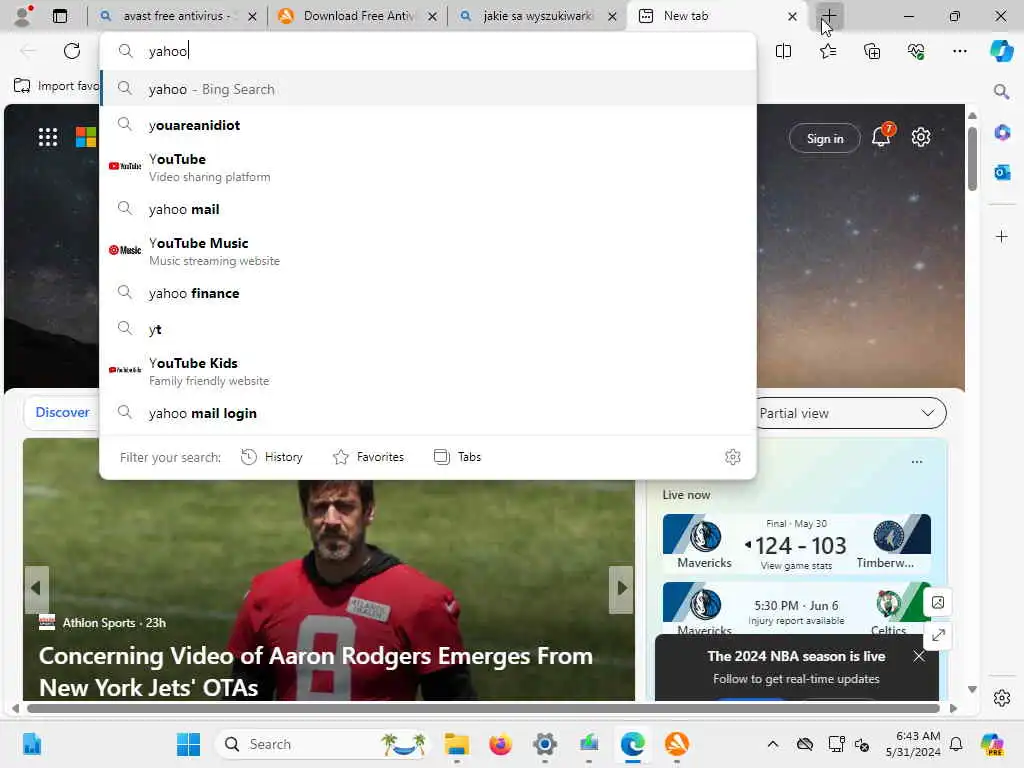
Task: Open Microsoft Edge in taskbar
Action: [632, 744]
